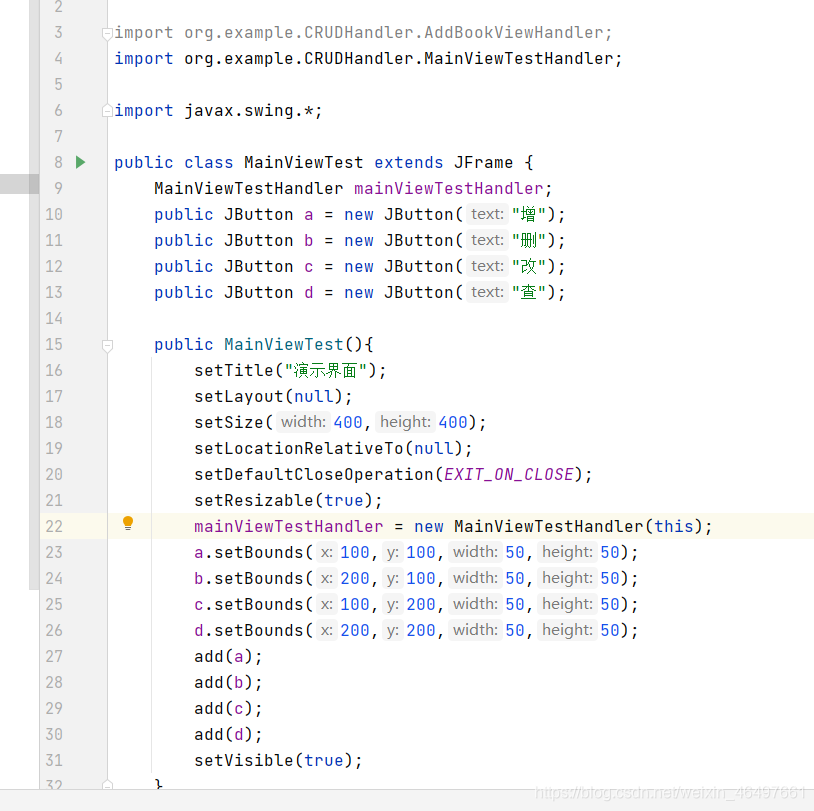Click the mainViewTestHandler field declaration
The height and width of the screenshot is (811, 814).
449,188
